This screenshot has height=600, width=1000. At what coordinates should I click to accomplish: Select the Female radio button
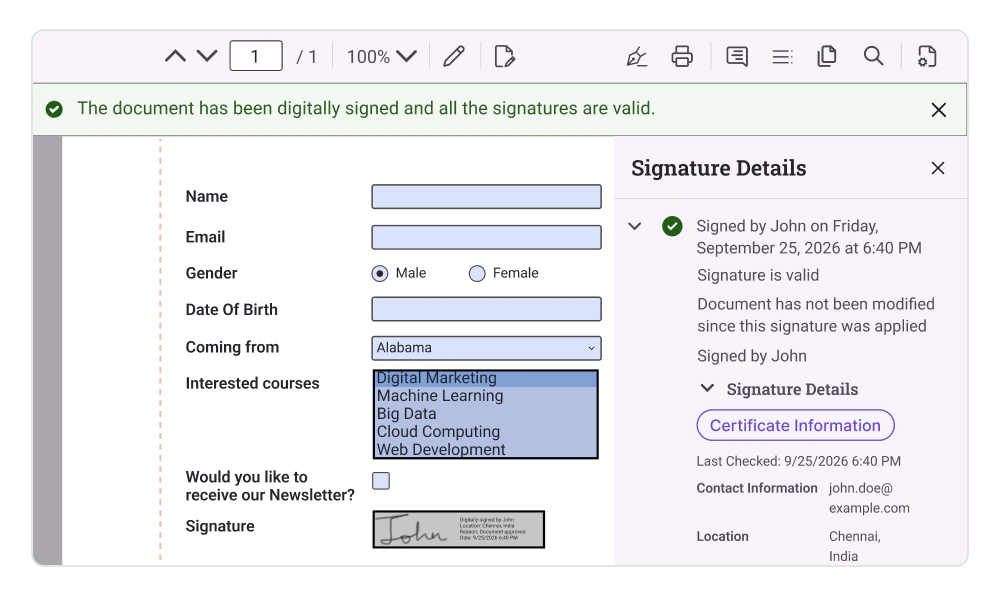click(477, 274)
